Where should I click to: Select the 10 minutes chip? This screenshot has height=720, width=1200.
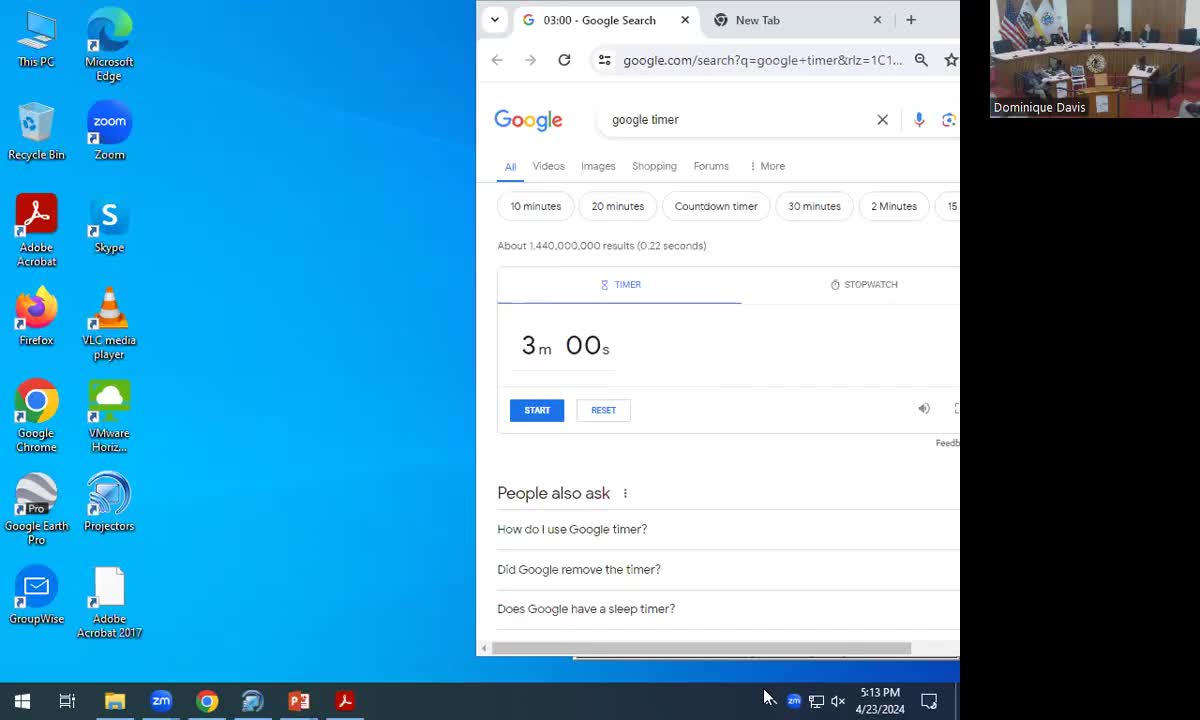[535, 206]
